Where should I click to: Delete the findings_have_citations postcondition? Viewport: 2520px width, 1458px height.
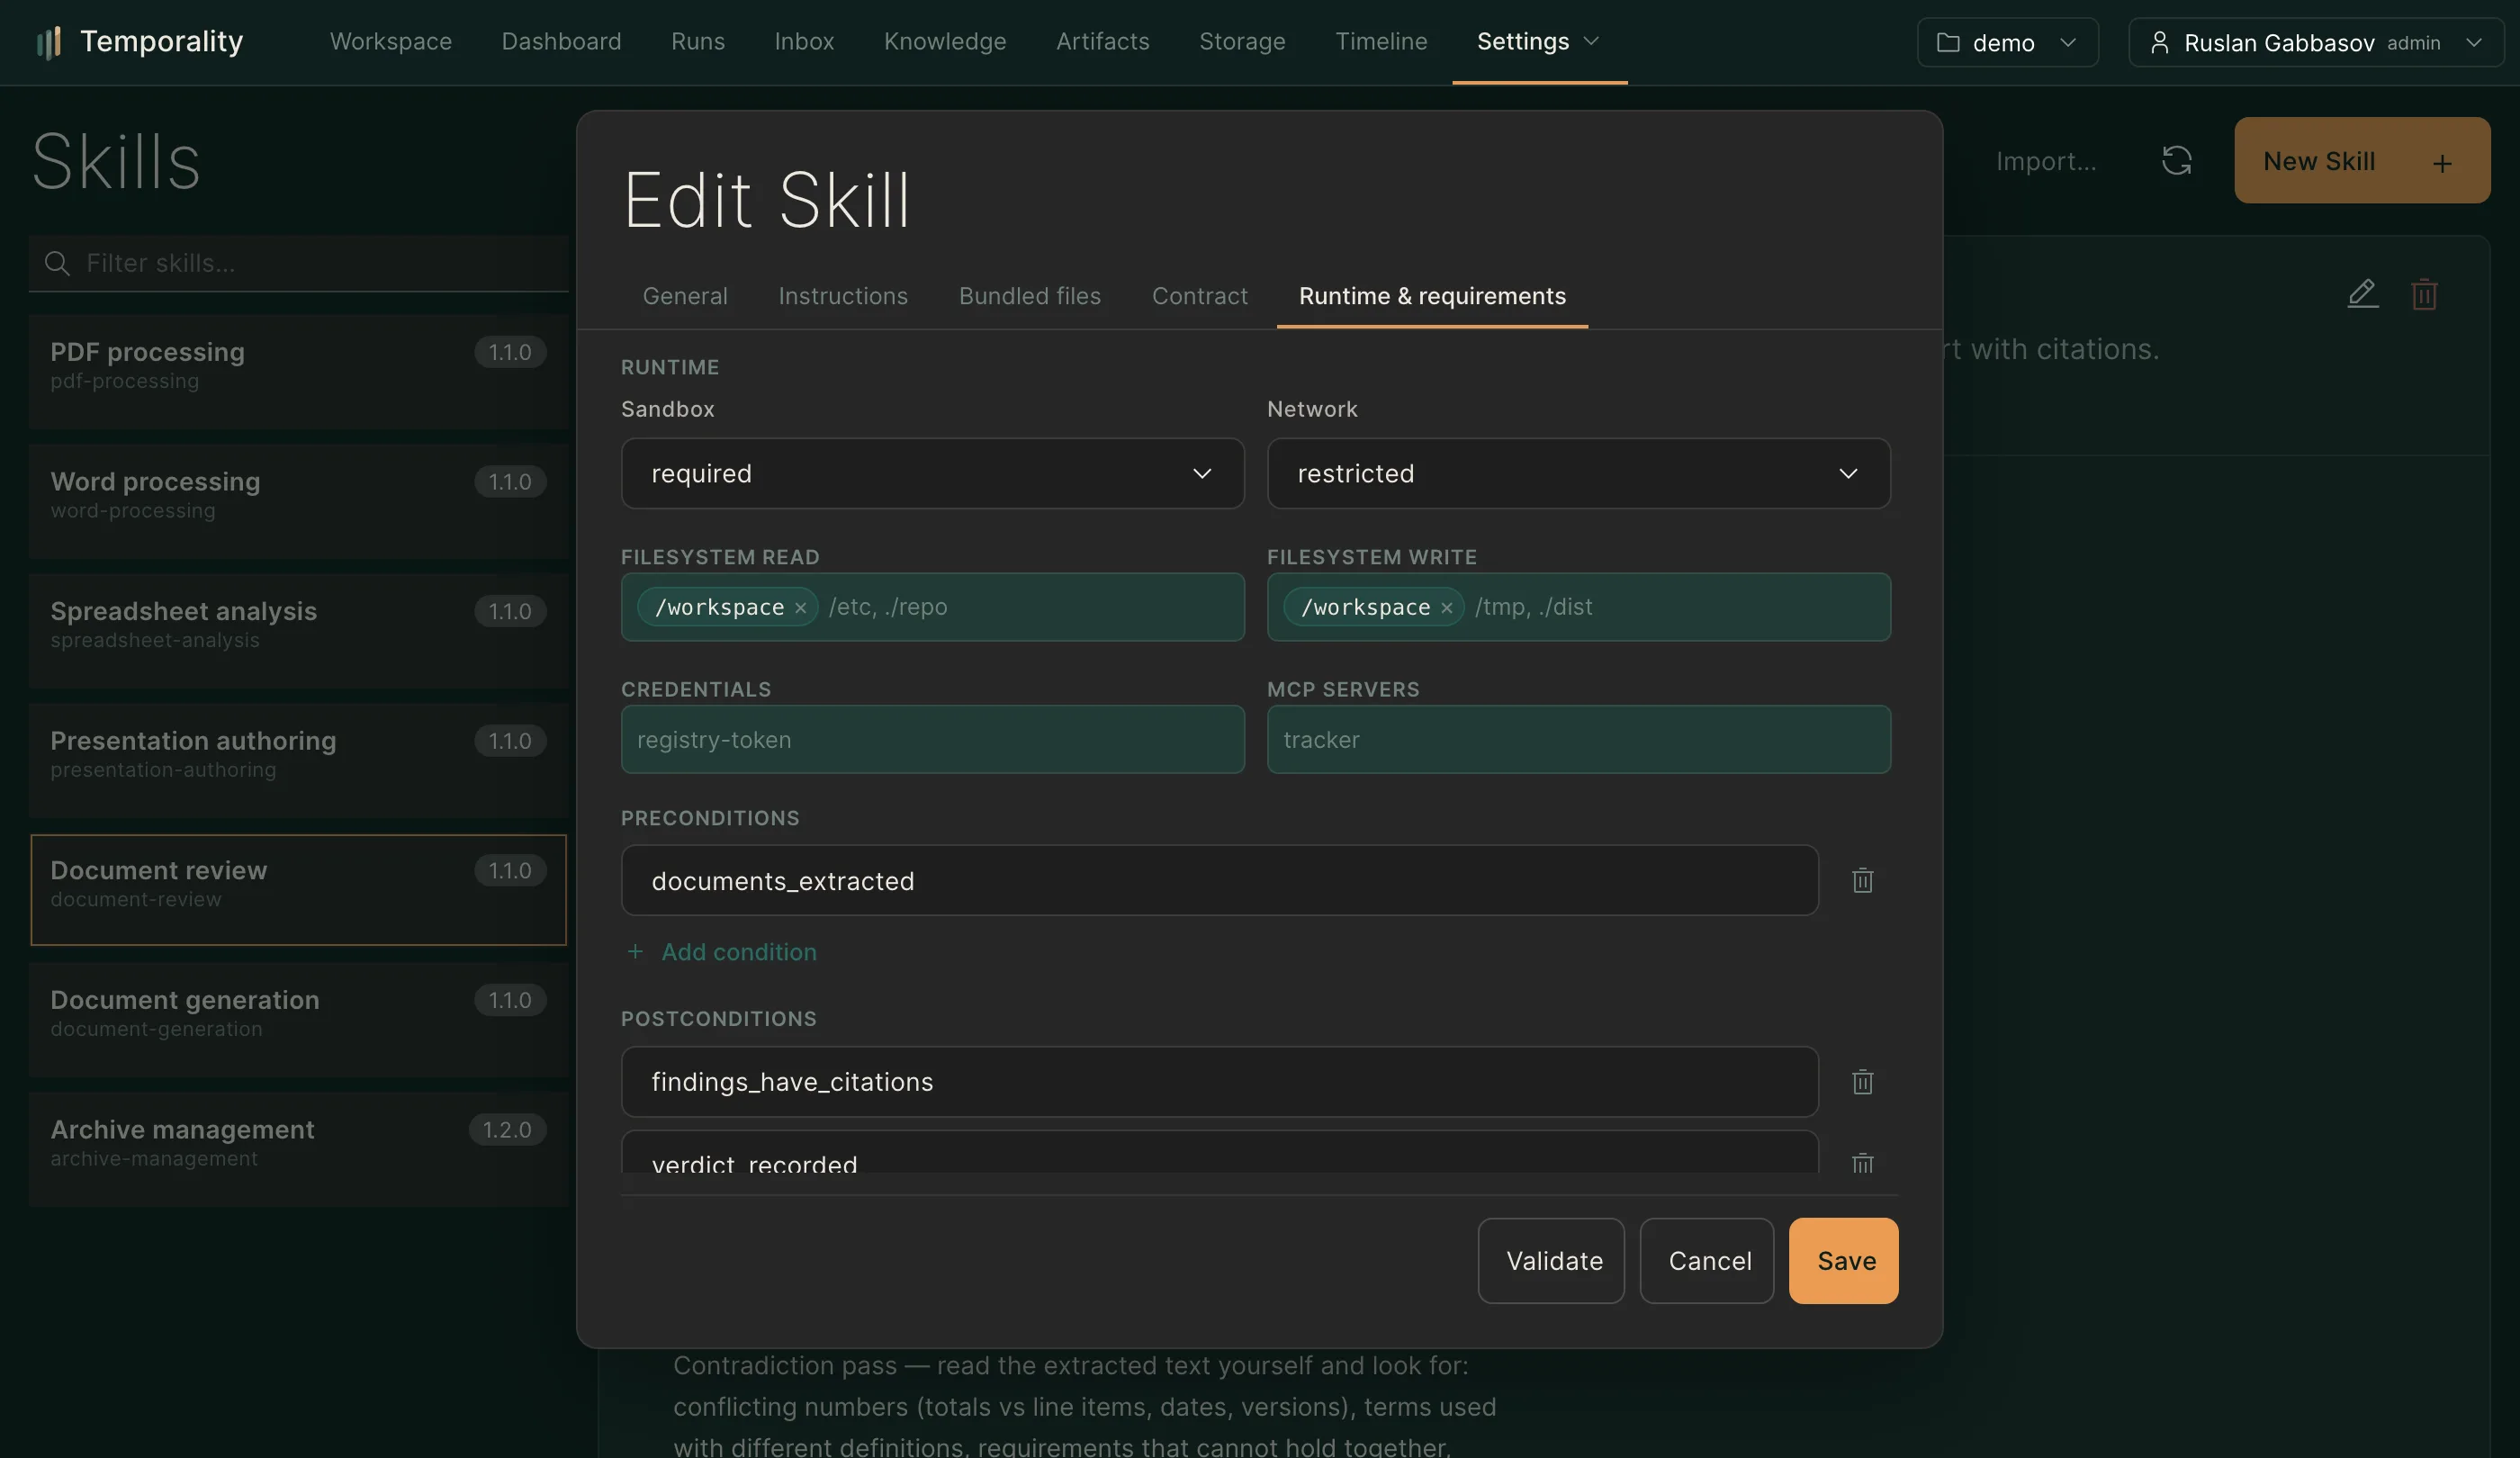click(x=1862, y=1081)
